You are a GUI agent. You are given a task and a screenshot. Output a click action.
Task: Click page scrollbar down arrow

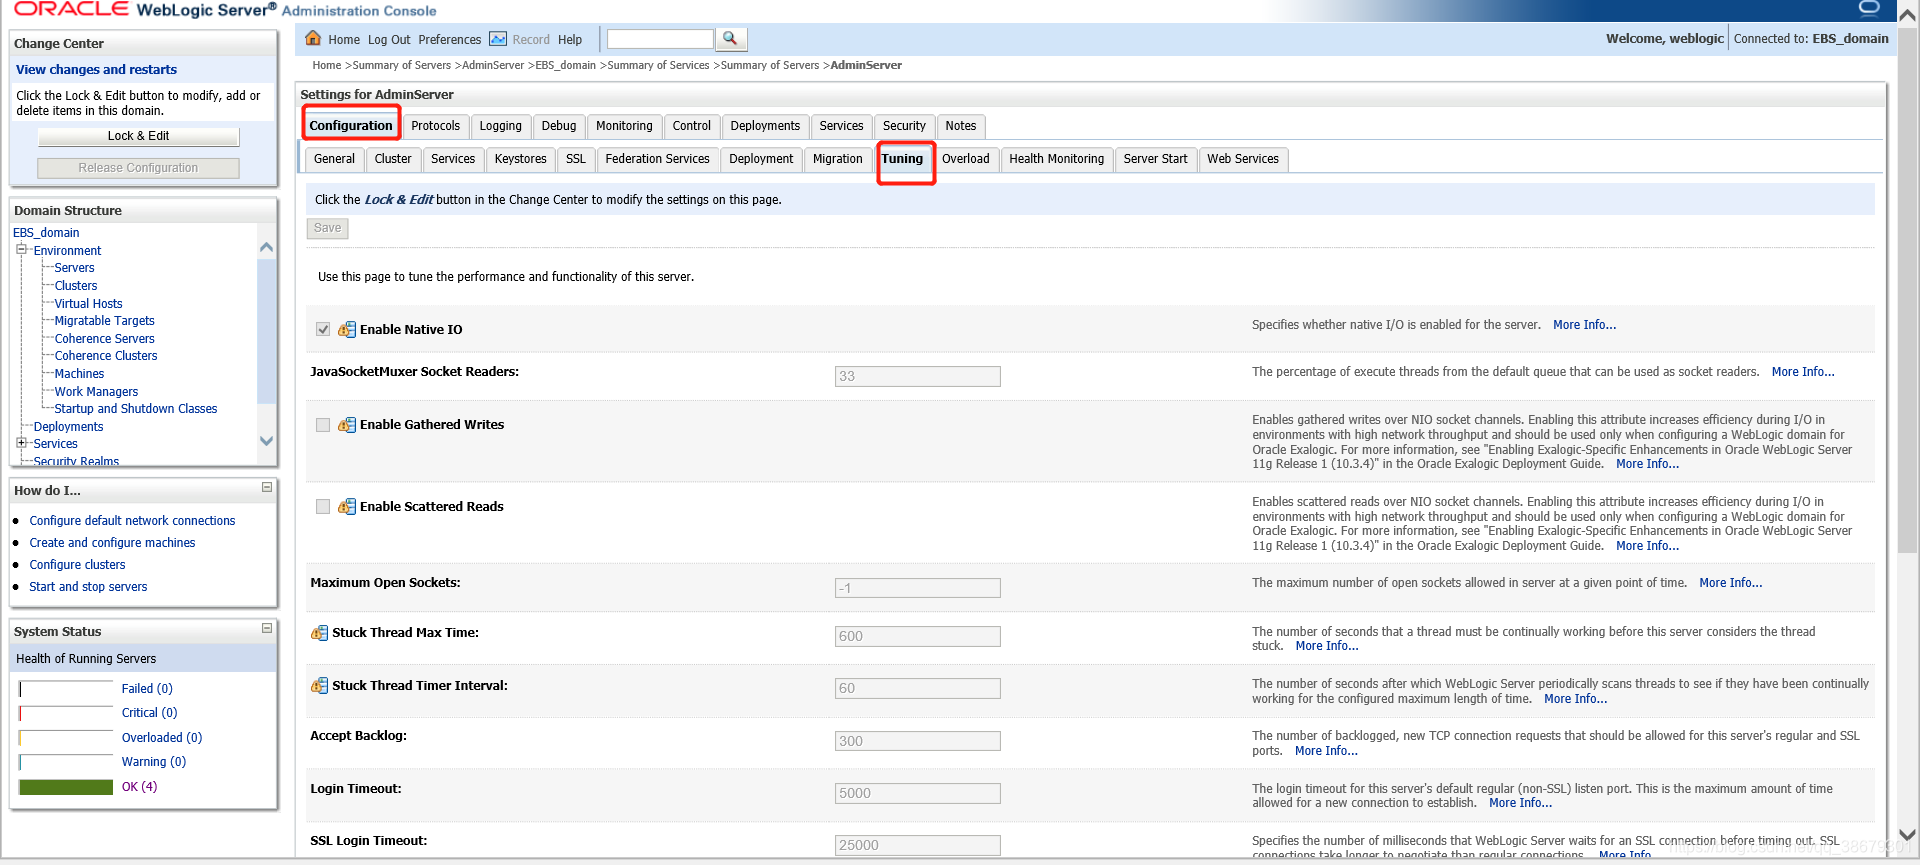coord(1907,835)
